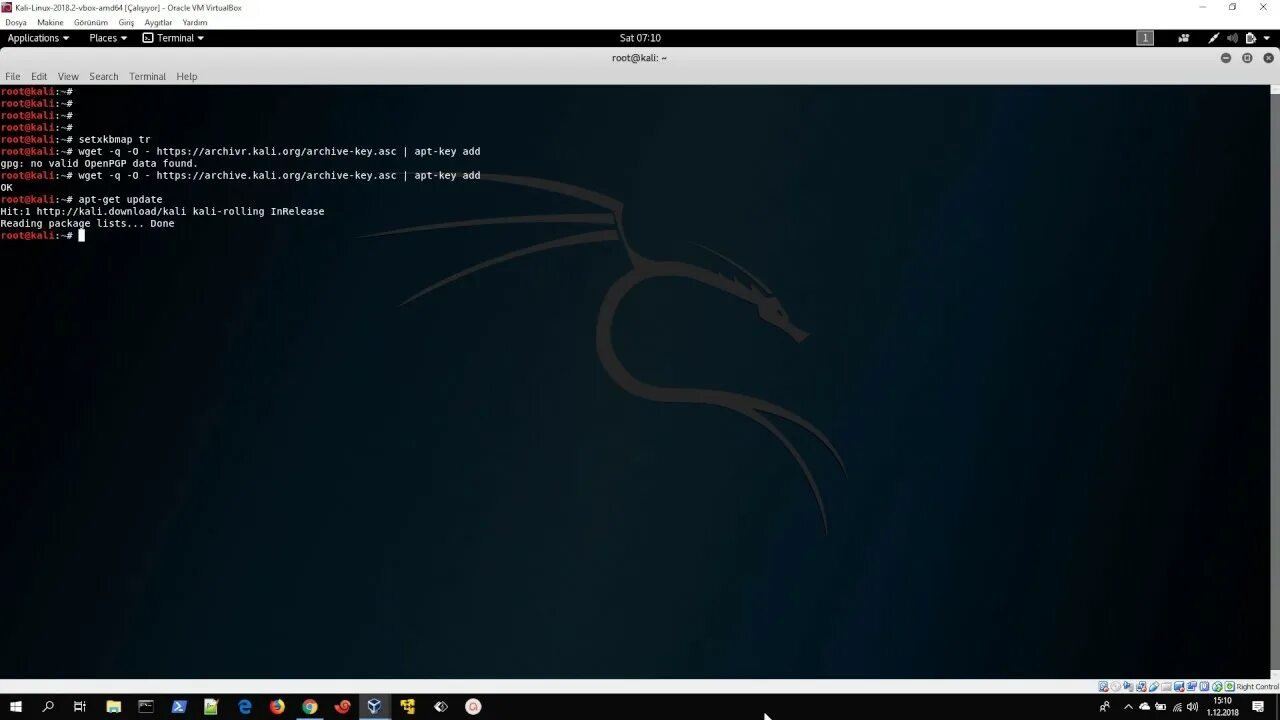Click VirtualBox hard disk activity status icon
The height and width of the screenshot is (720, 1280).
coord(1103,687)
